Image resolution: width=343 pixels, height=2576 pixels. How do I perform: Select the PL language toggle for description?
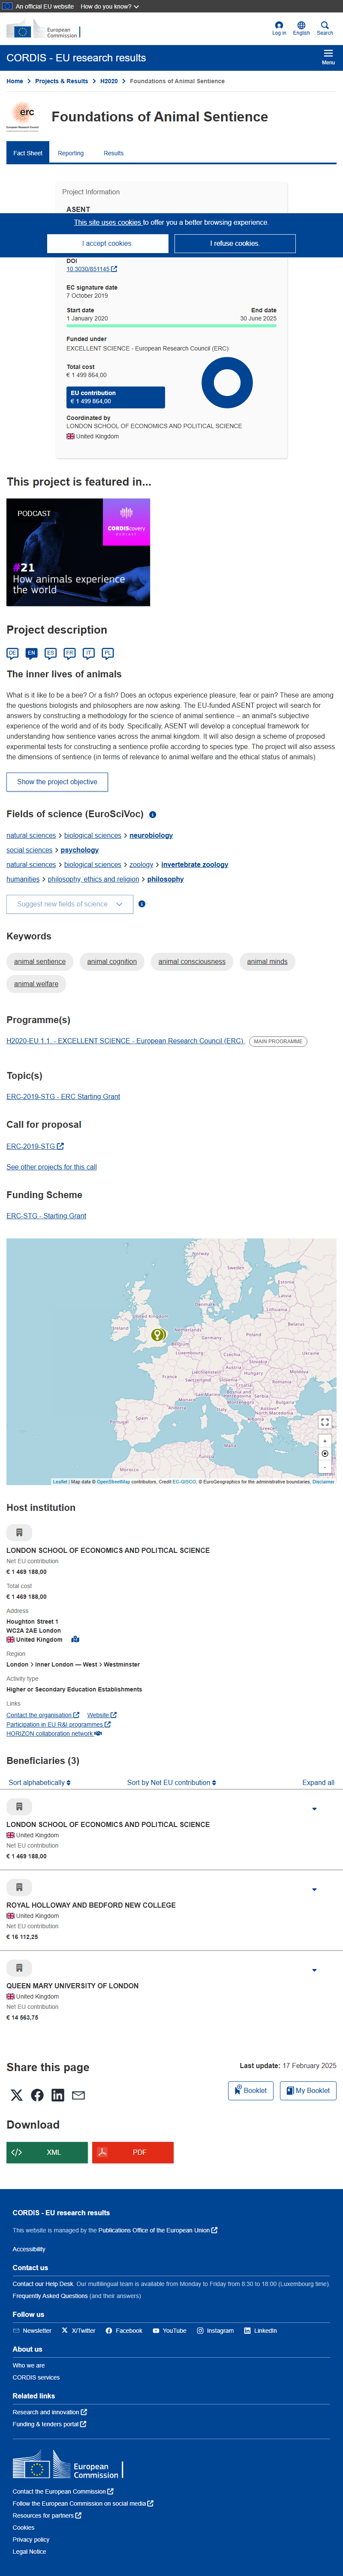(107, 653)
